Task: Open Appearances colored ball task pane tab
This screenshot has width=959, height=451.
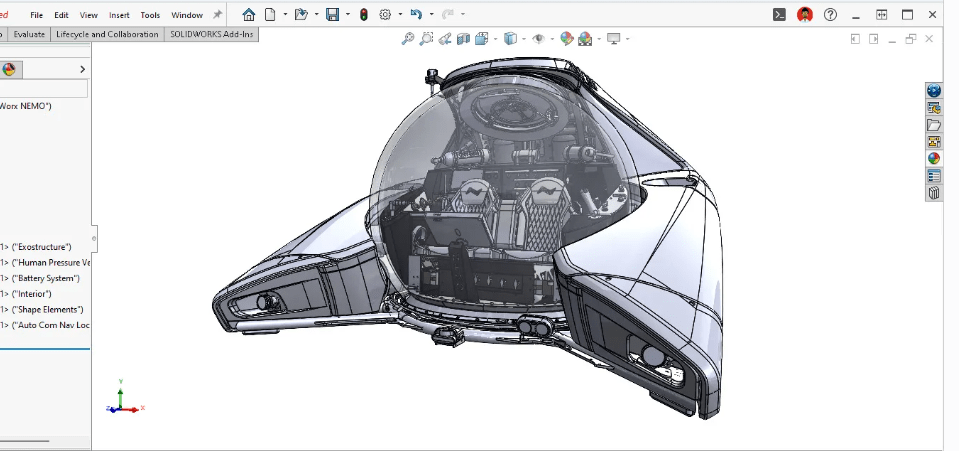Action: point(934,158)
